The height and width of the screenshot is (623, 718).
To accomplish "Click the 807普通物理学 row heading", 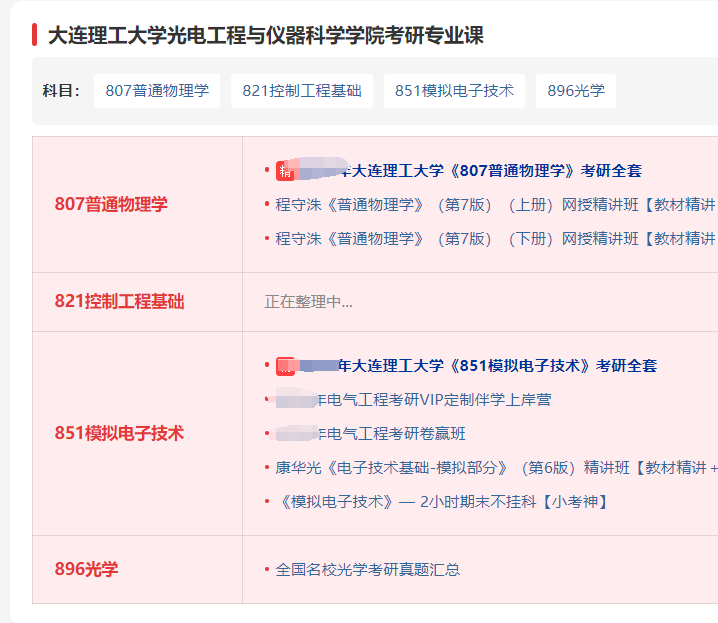I will point(111,204).
